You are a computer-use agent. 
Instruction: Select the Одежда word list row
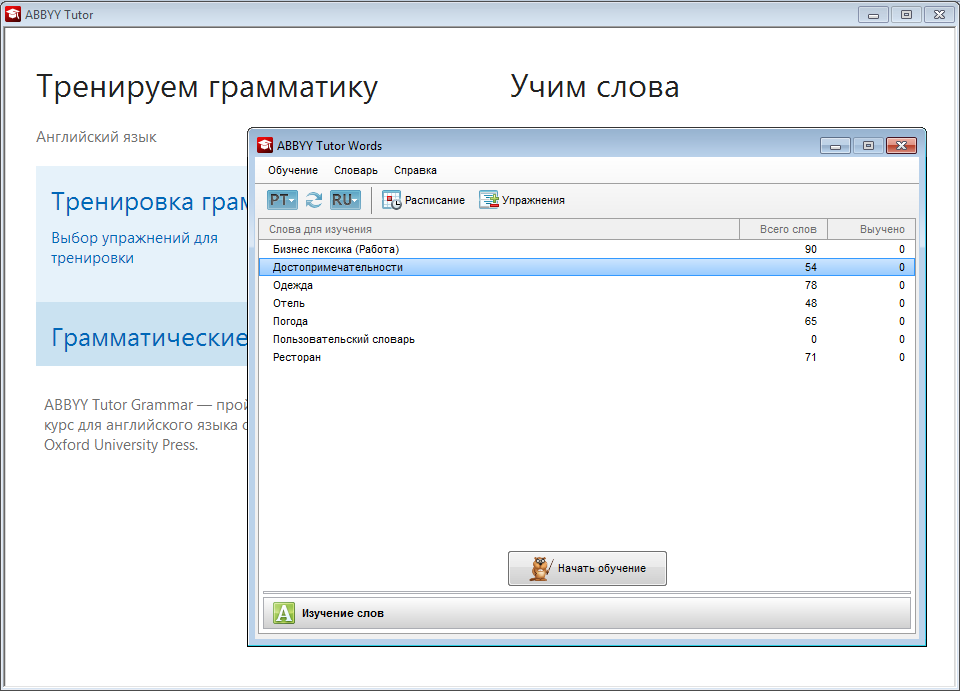coord(293,285)
